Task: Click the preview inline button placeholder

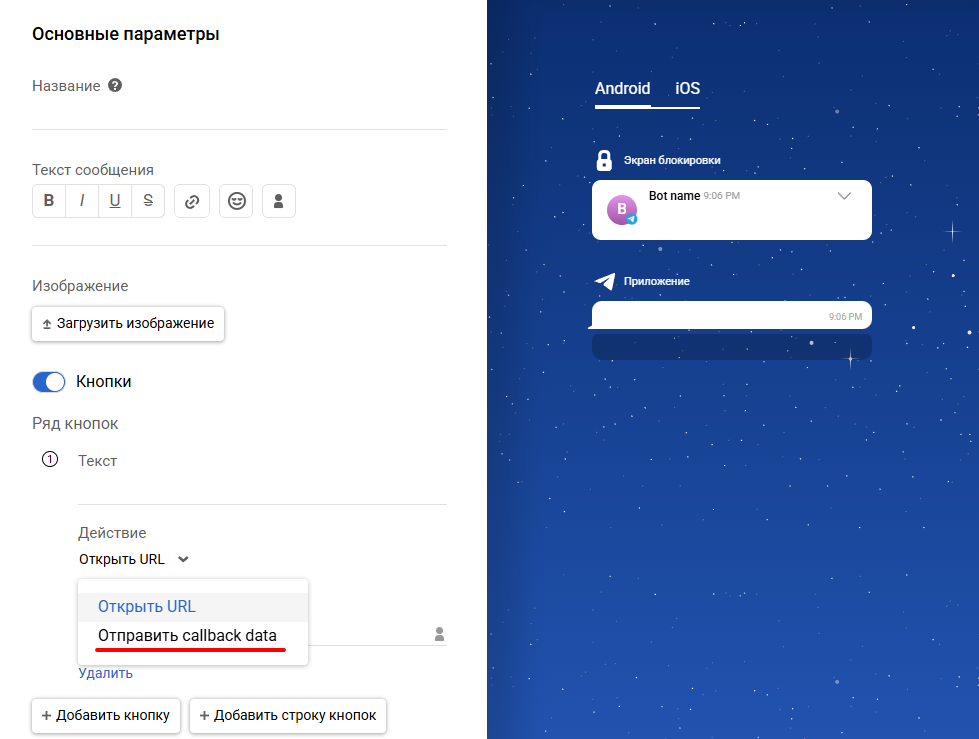Action: pyautogui.click(x=731, y=346)
